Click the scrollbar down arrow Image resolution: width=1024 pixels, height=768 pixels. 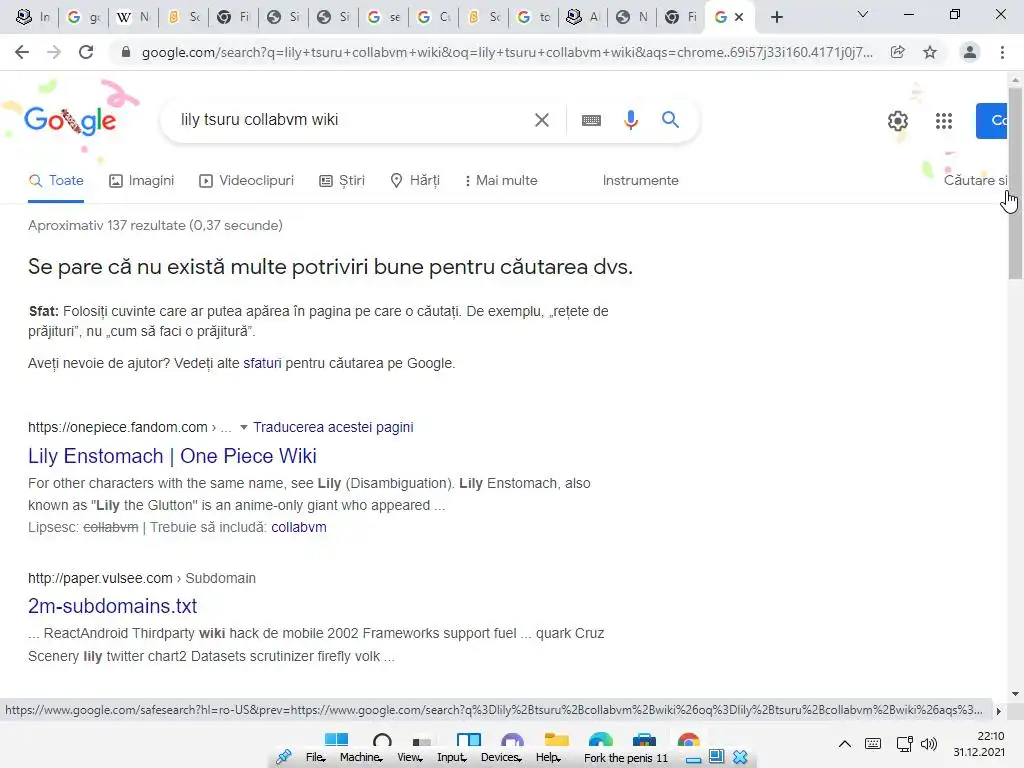(x=1015, y=694)
